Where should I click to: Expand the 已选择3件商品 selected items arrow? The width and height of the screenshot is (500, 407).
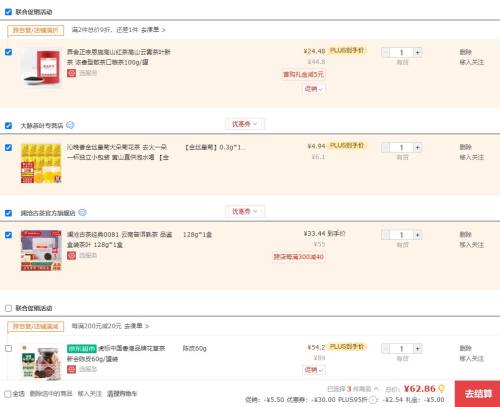[x=376, y=389]
